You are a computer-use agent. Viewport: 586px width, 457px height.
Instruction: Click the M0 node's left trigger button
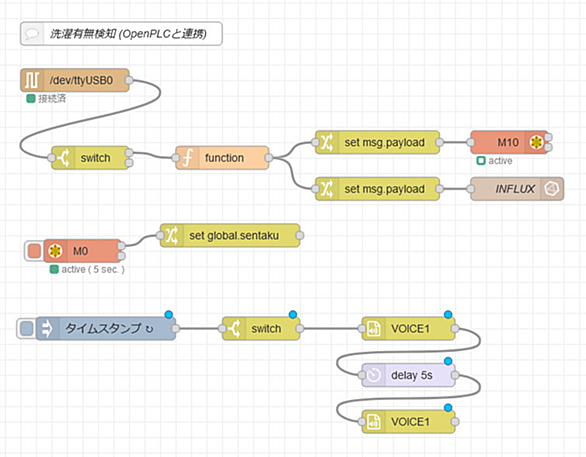[x=34, y=251]
